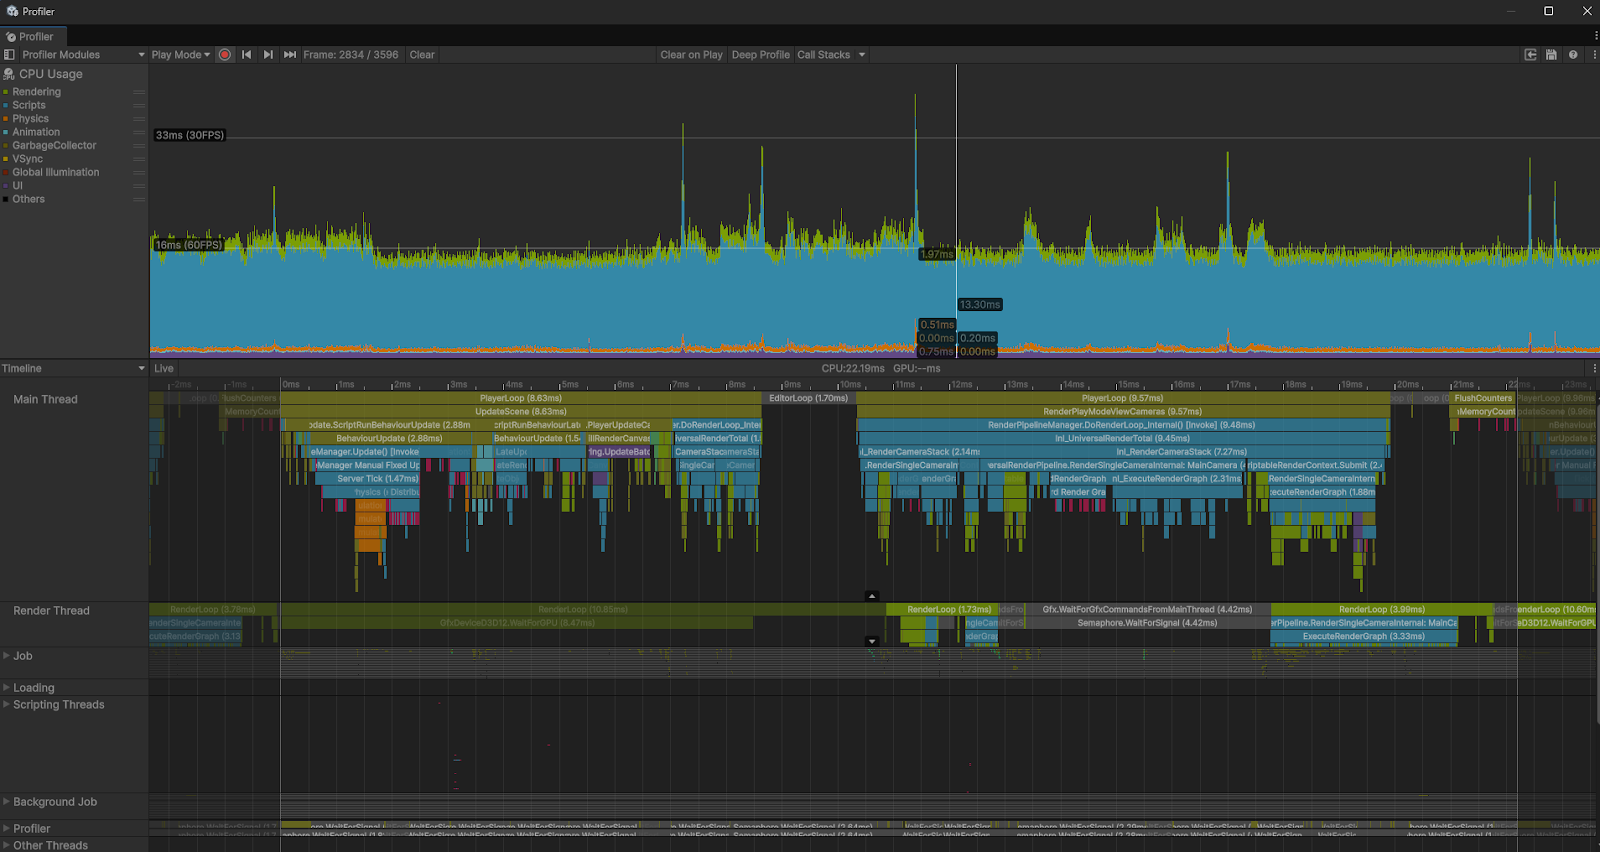Click the panel layout icon beside Profiler Modules
Screen dimensions: 1600x852
point(9,55)
